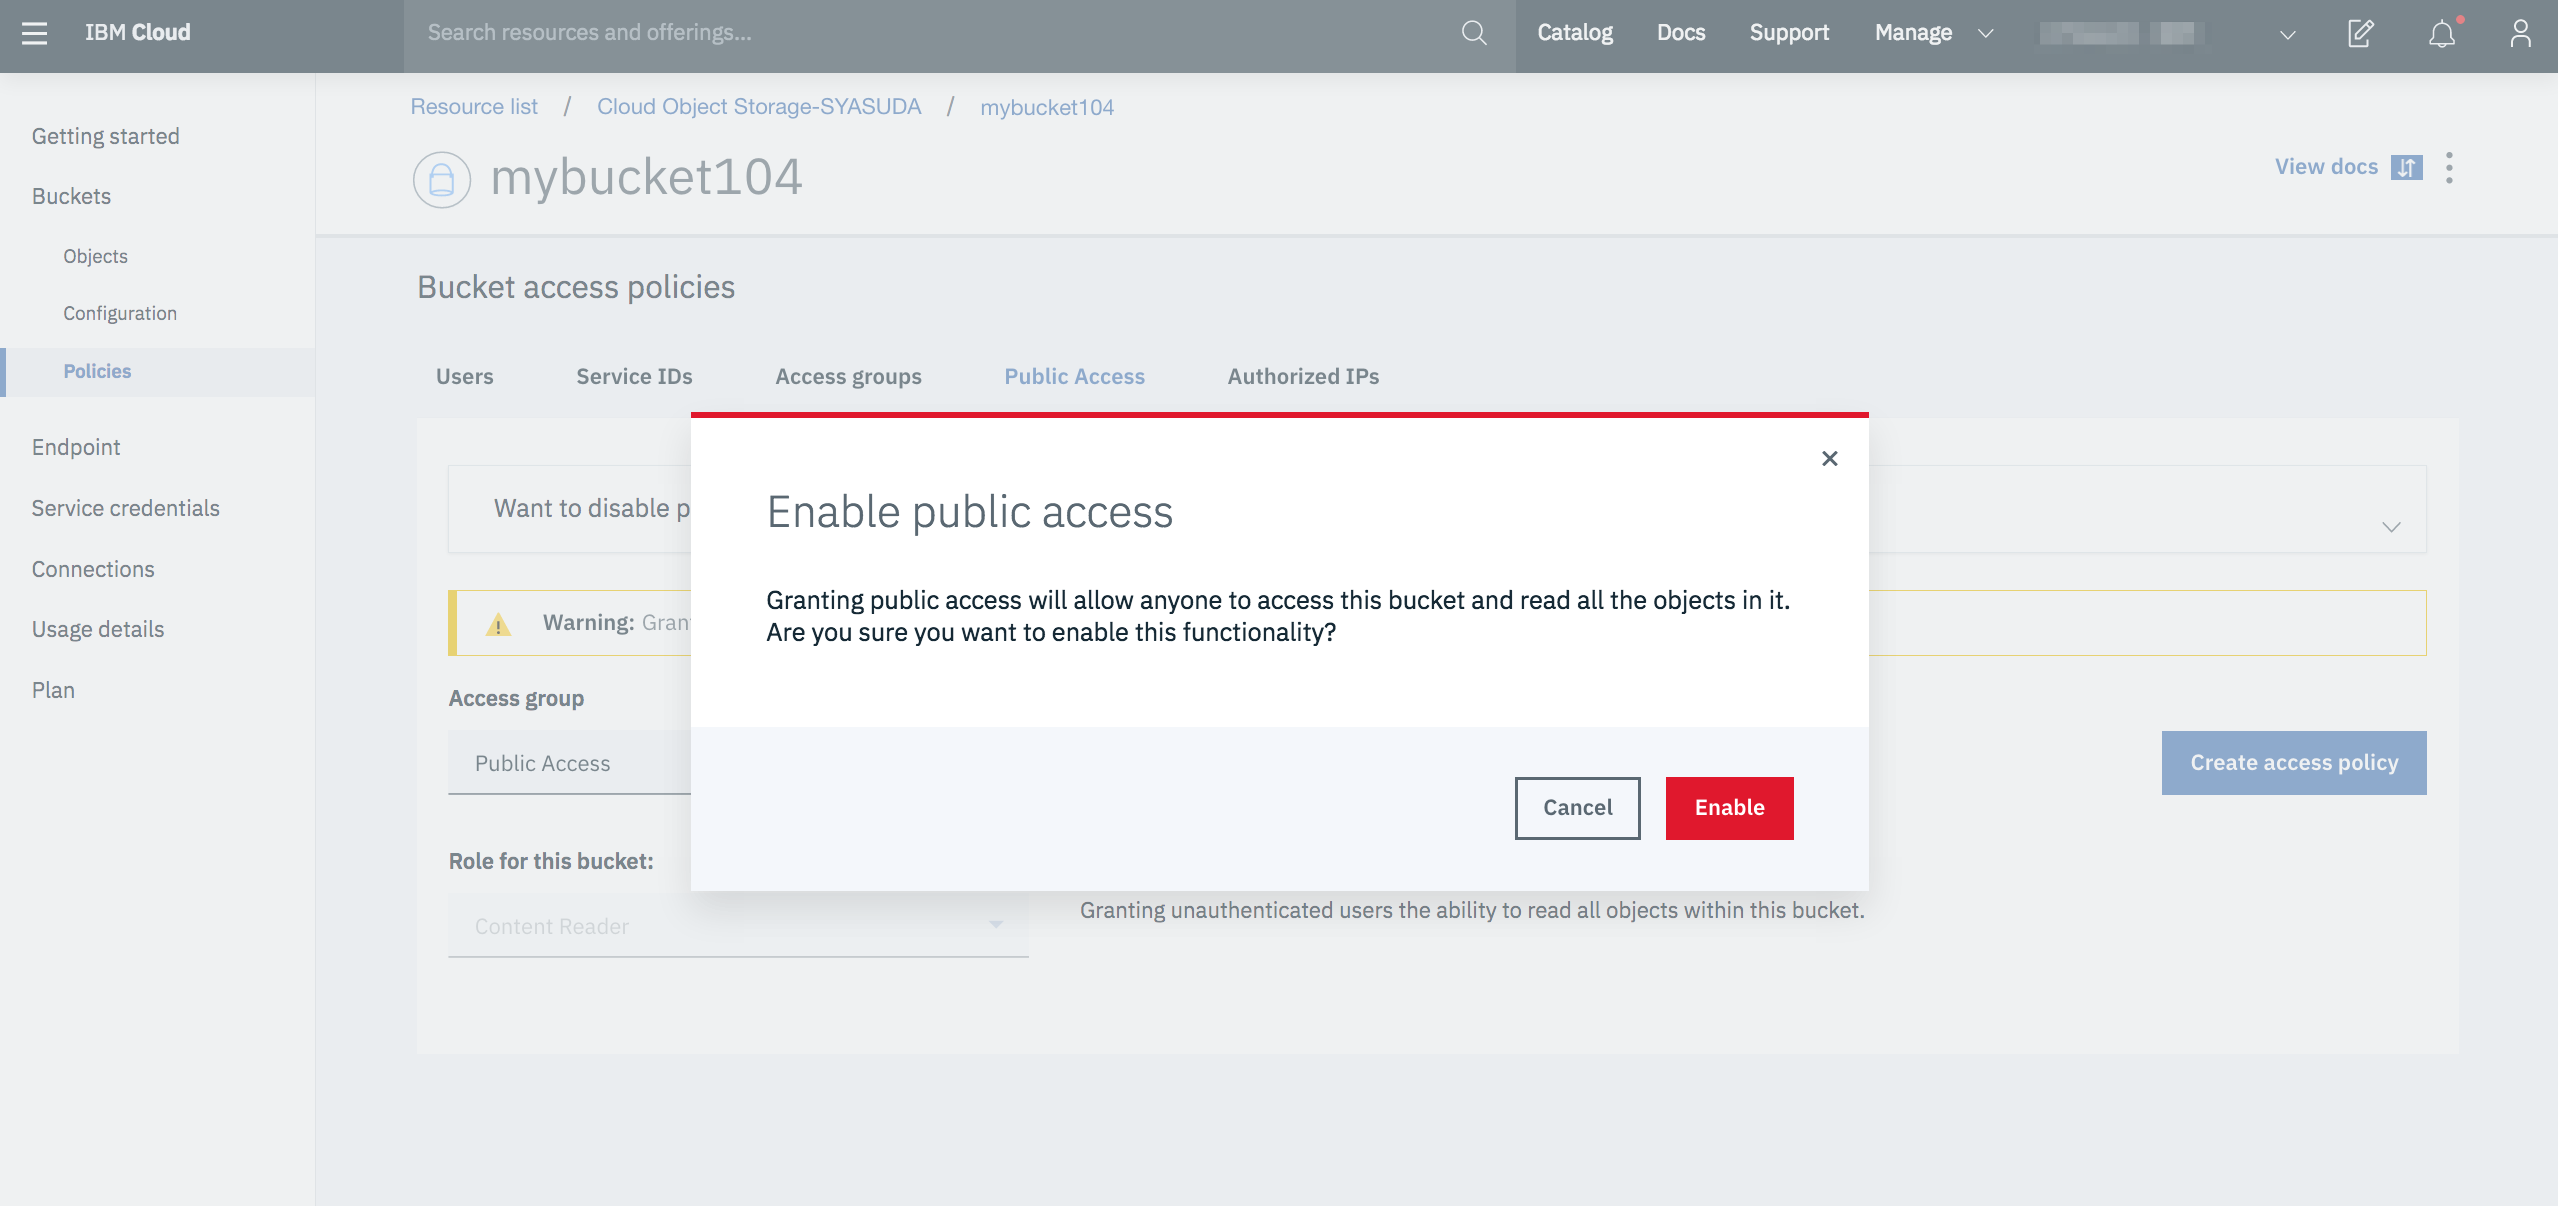Open Plan in sidebar
The image size is (2558, 1206).
tap(54, 690)
